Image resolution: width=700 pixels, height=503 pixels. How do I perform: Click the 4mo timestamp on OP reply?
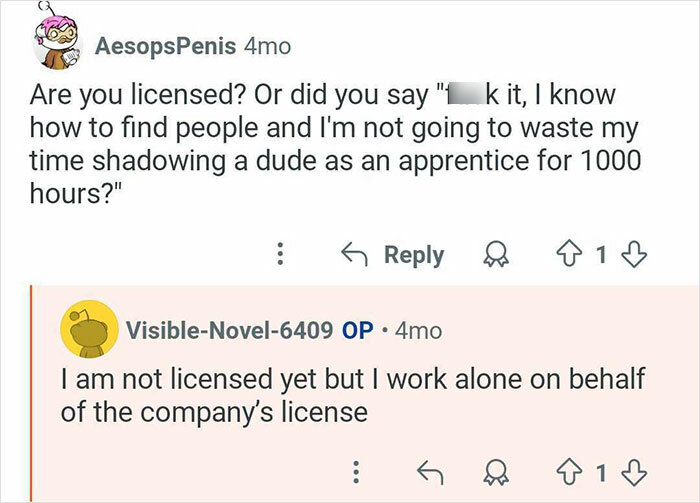click(419, 329)
